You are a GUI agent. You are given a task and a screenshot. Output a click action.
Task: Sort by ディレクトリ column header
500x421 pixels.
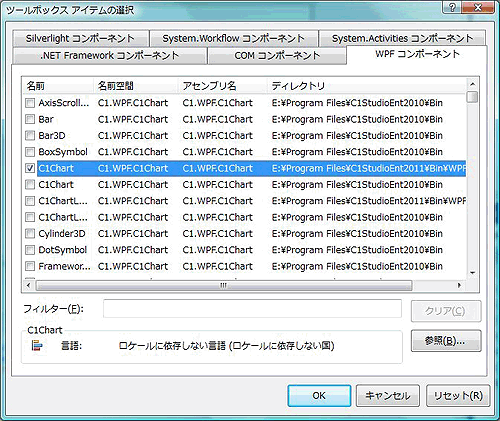tap(367, 86)
